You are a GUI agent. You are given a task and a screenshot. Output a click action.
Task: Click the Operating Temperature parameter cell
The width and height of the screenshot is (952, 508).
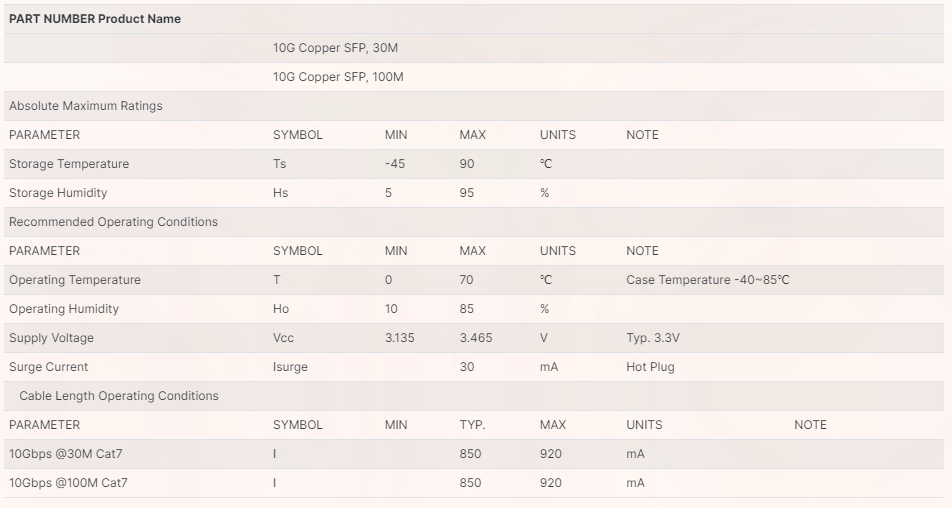(75, 280)
